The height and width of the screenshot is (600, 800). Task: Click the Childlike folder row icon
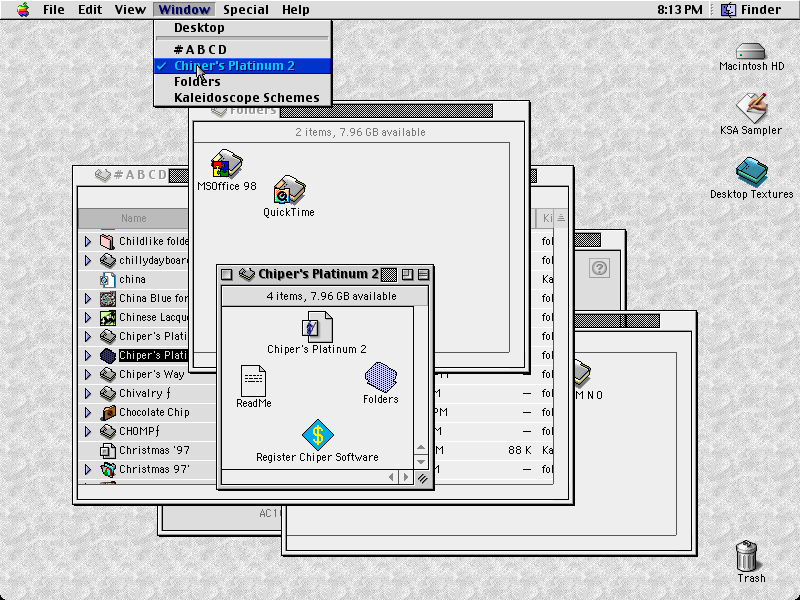(107, 241)
